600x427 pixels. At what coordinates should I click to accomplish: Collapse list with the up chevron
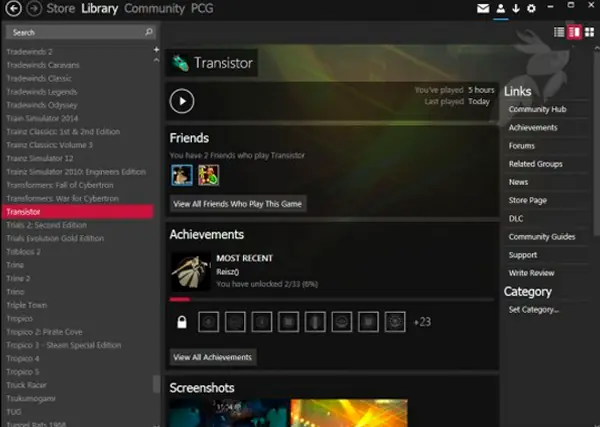pos(156,60)
